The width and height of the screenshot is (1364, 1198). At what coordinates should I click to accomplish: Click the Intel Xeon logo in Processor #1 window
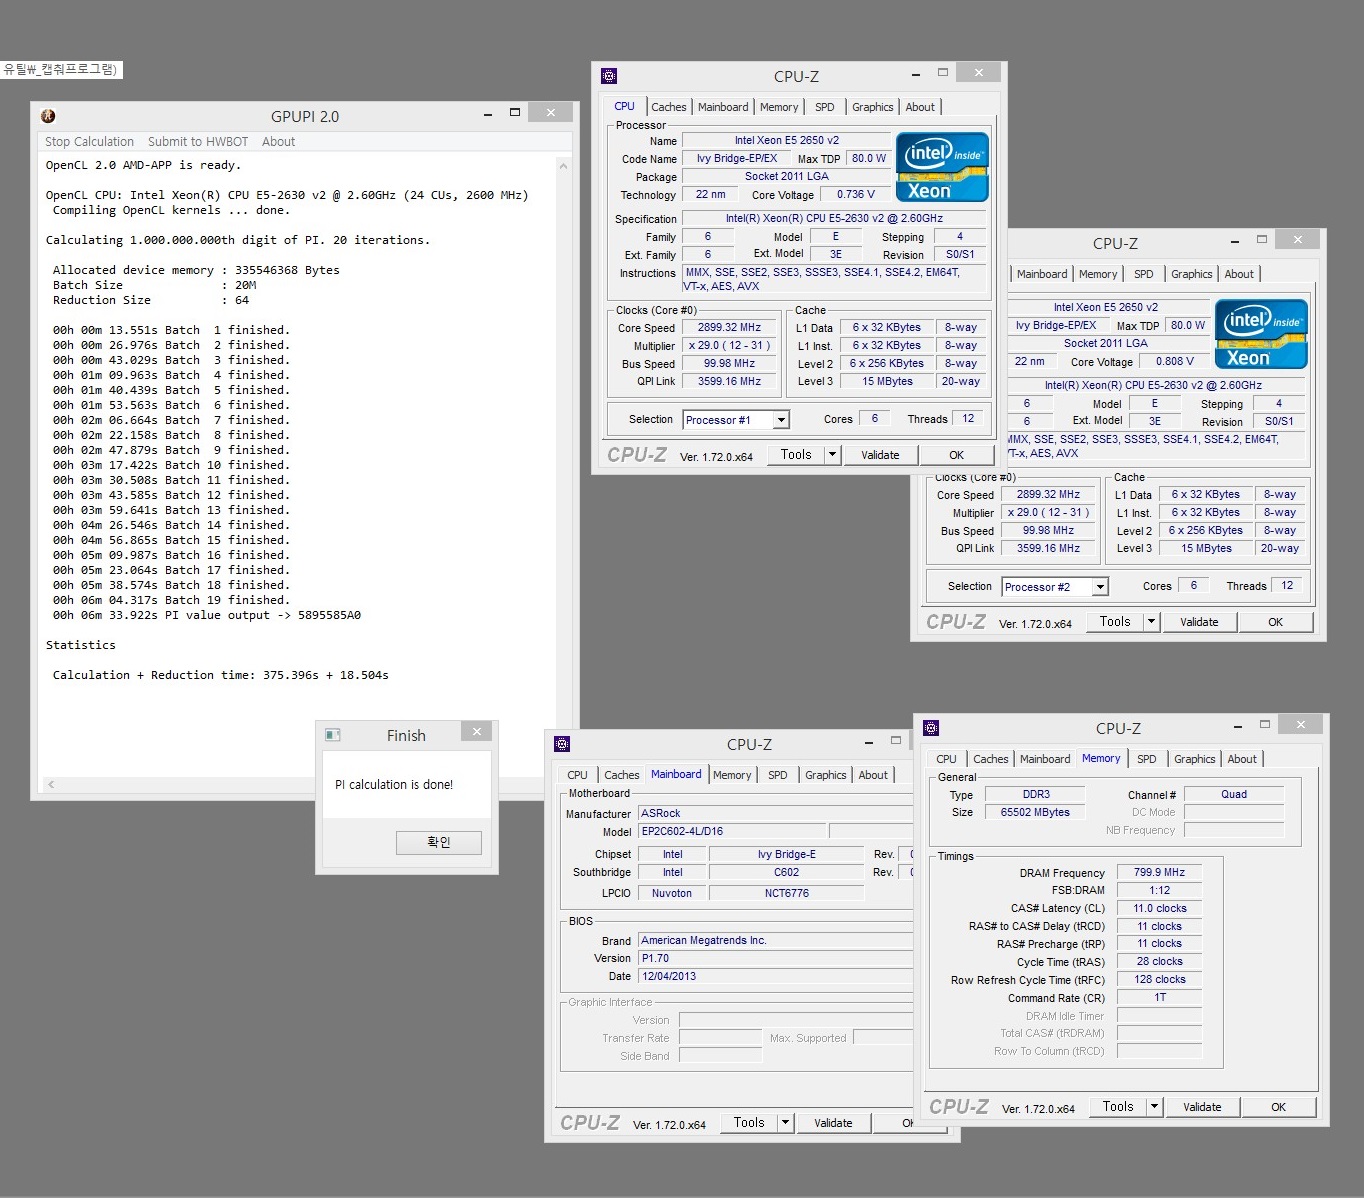(942, 167)
